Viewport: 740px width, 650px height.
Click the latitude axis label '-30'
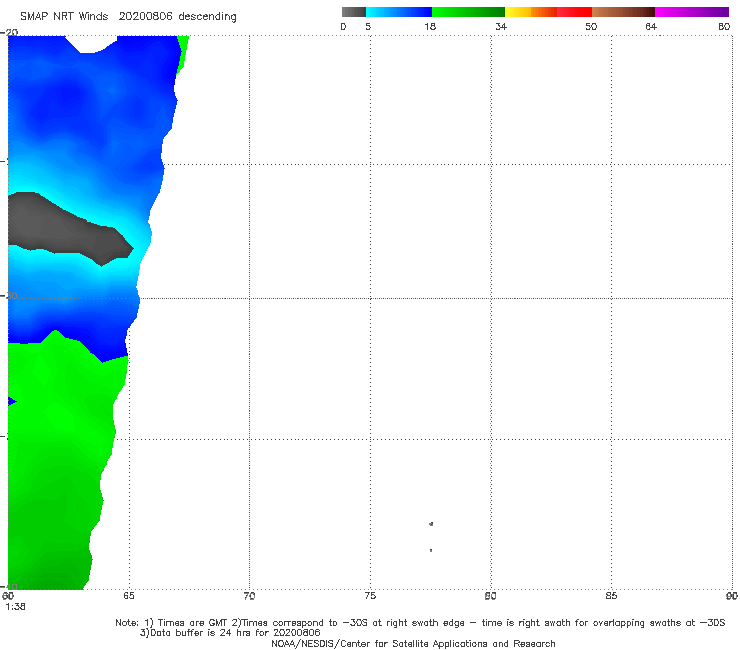[x=9, y=295]
